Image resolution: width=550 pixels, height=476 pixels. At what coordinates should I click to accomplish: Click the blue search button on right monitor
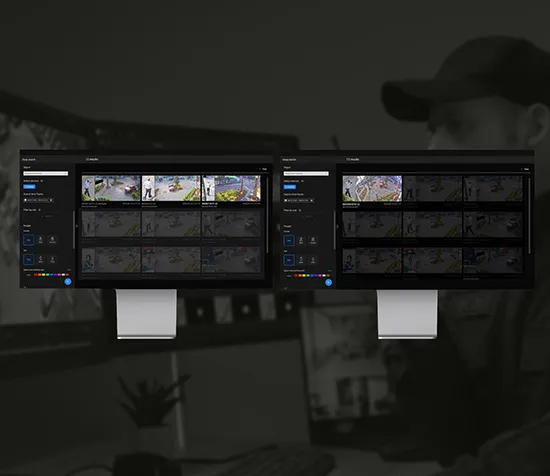pos(328,282)
